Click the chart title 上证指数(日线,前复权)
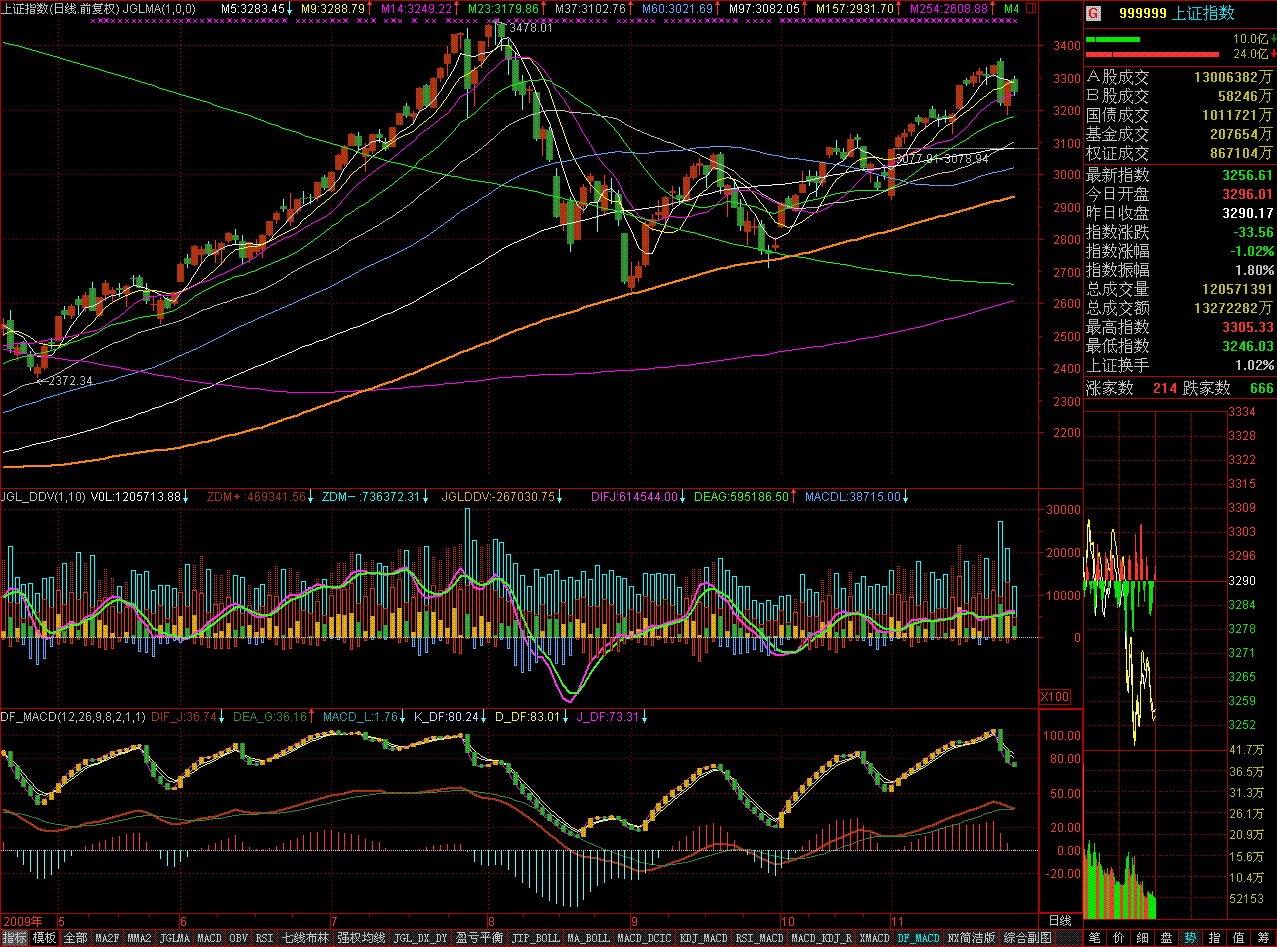This screenshot has width=1277, height=947. click(x=60, y=8)
